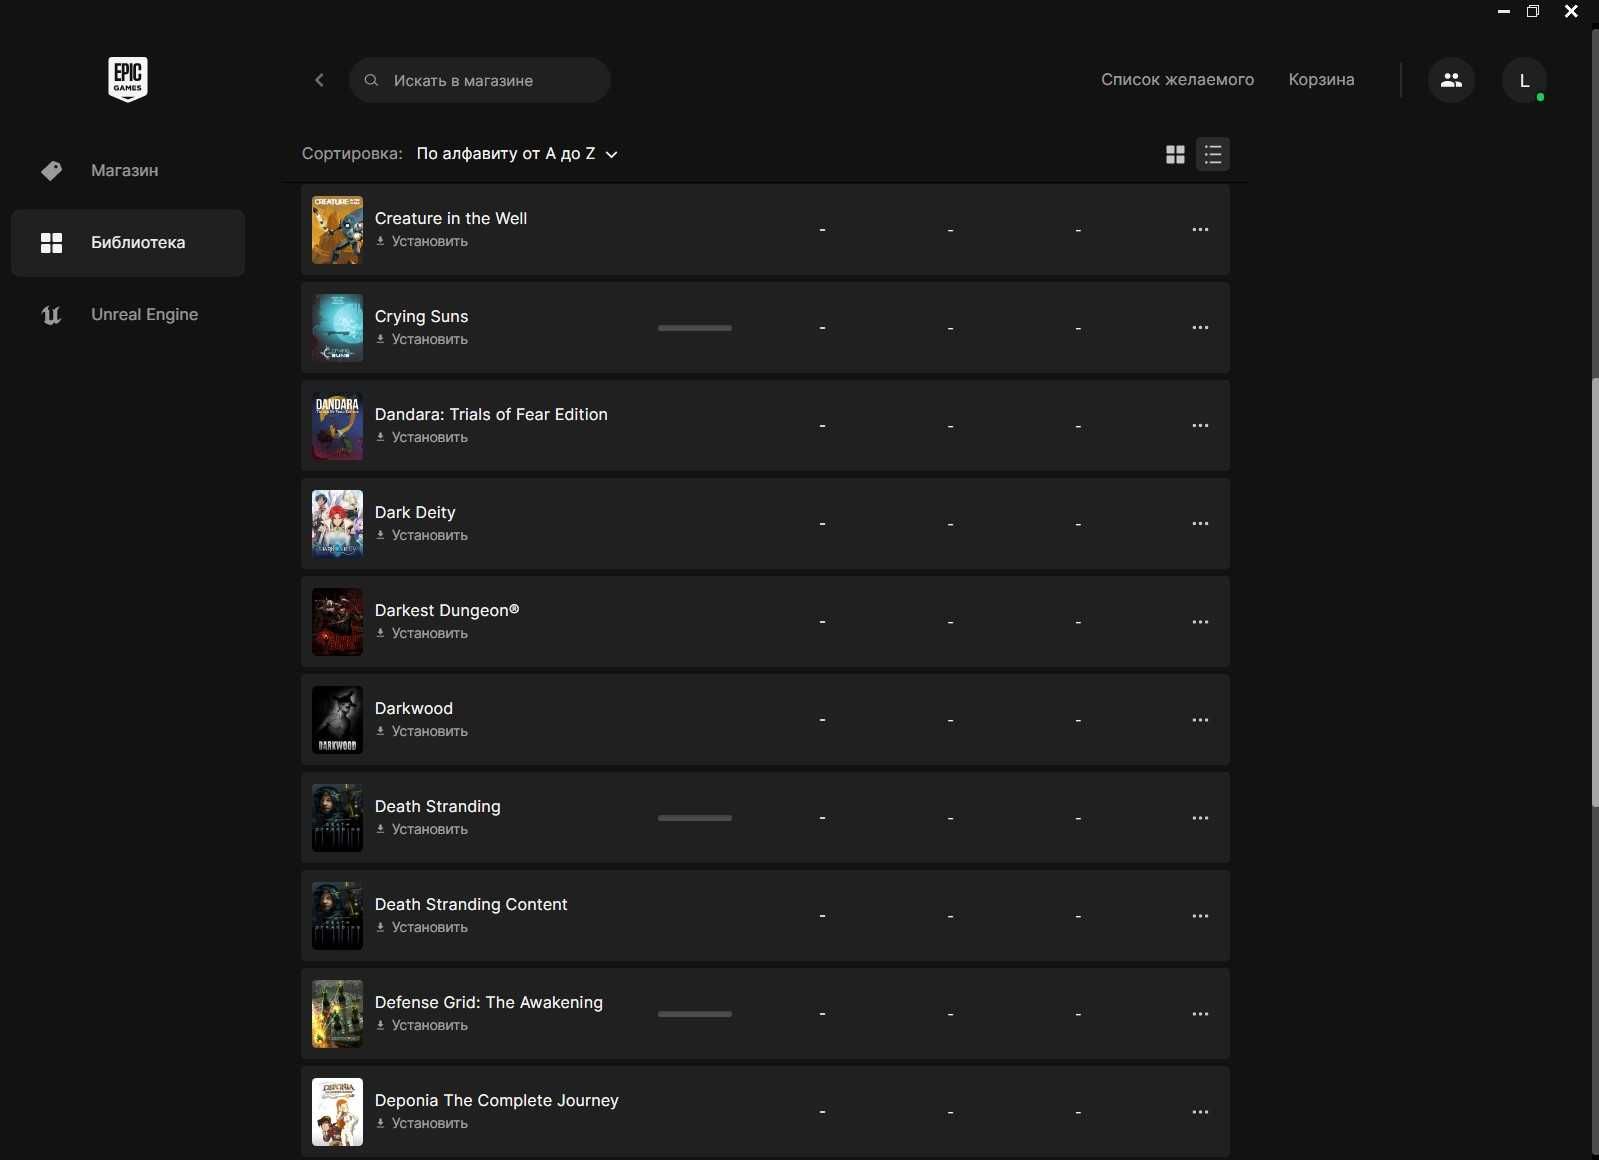Viewport: 1599px width, 1160px height.
Task: Select the Darkest Dungeon game title
Action: [447, 610]
